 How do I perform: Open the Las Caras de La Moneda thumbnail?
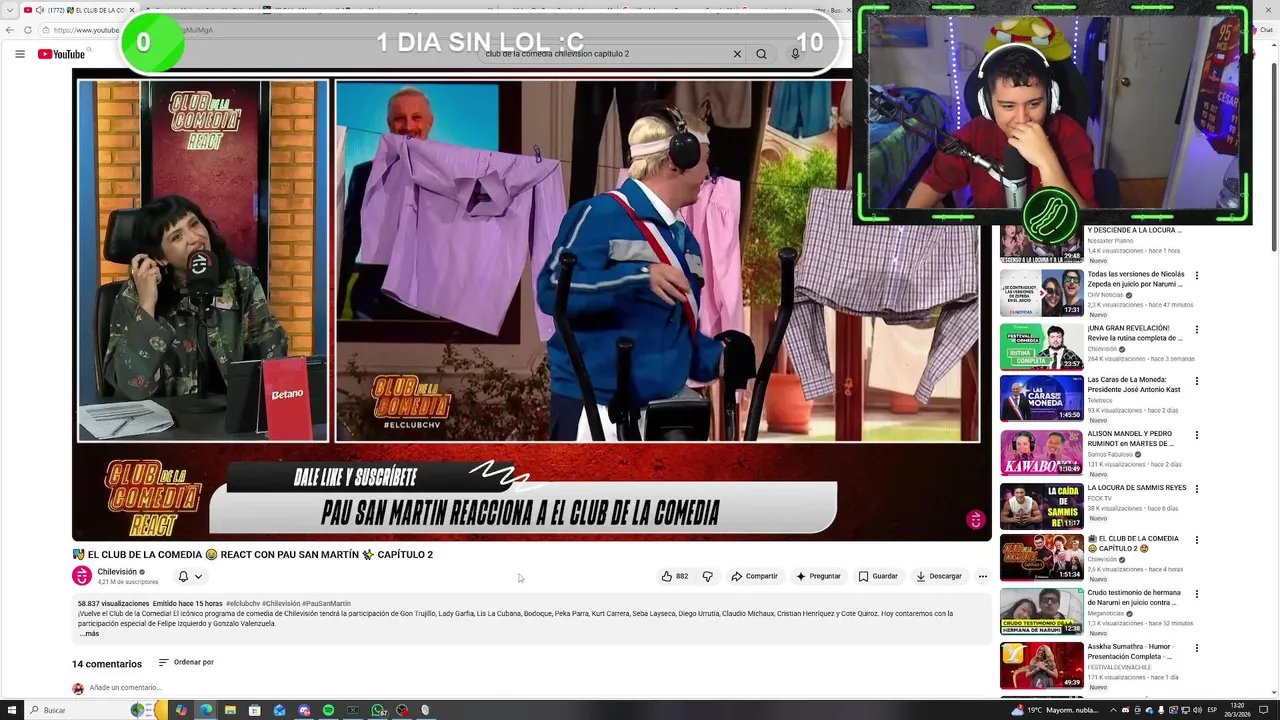pyautogui.click(x=1041, y=399)
